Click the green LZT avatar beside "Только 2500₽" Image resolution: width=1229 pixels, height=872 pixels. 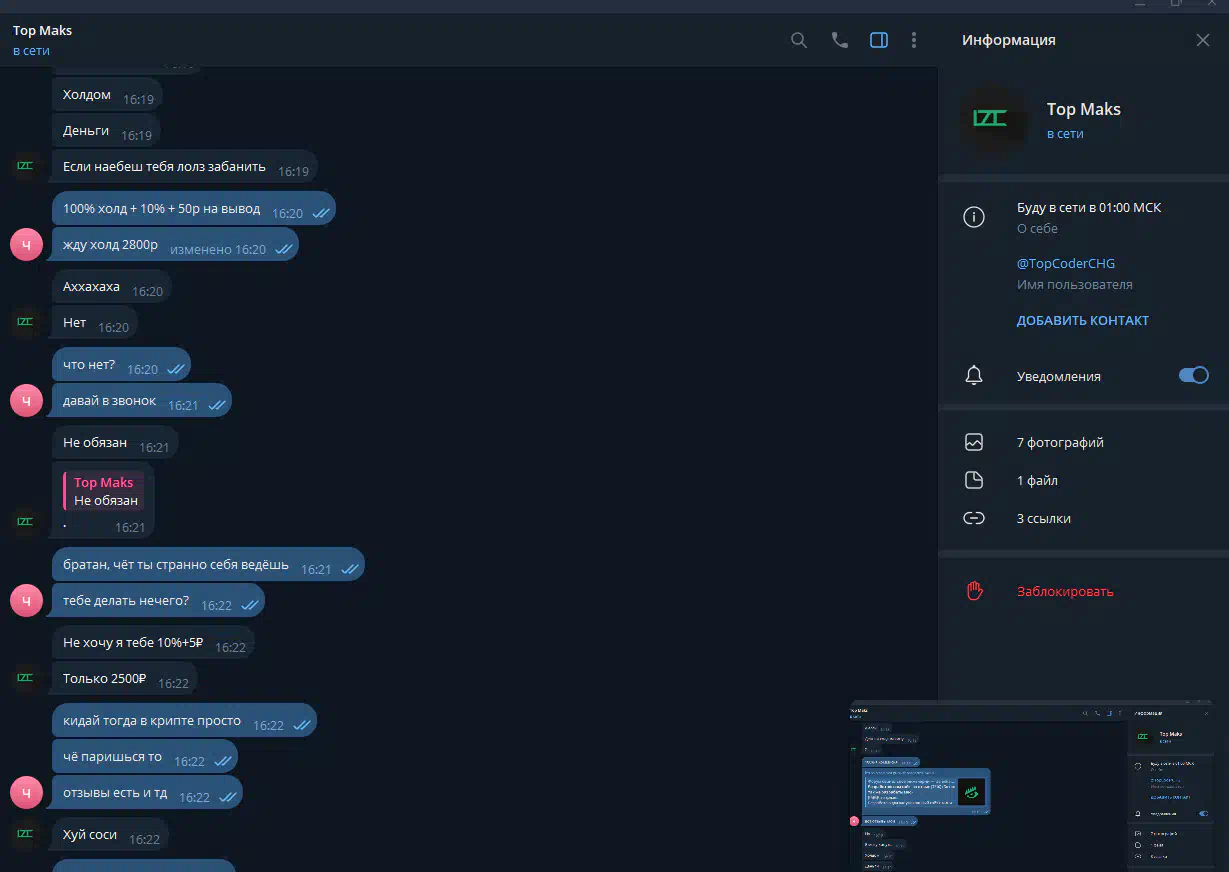(x=26, y=678)
